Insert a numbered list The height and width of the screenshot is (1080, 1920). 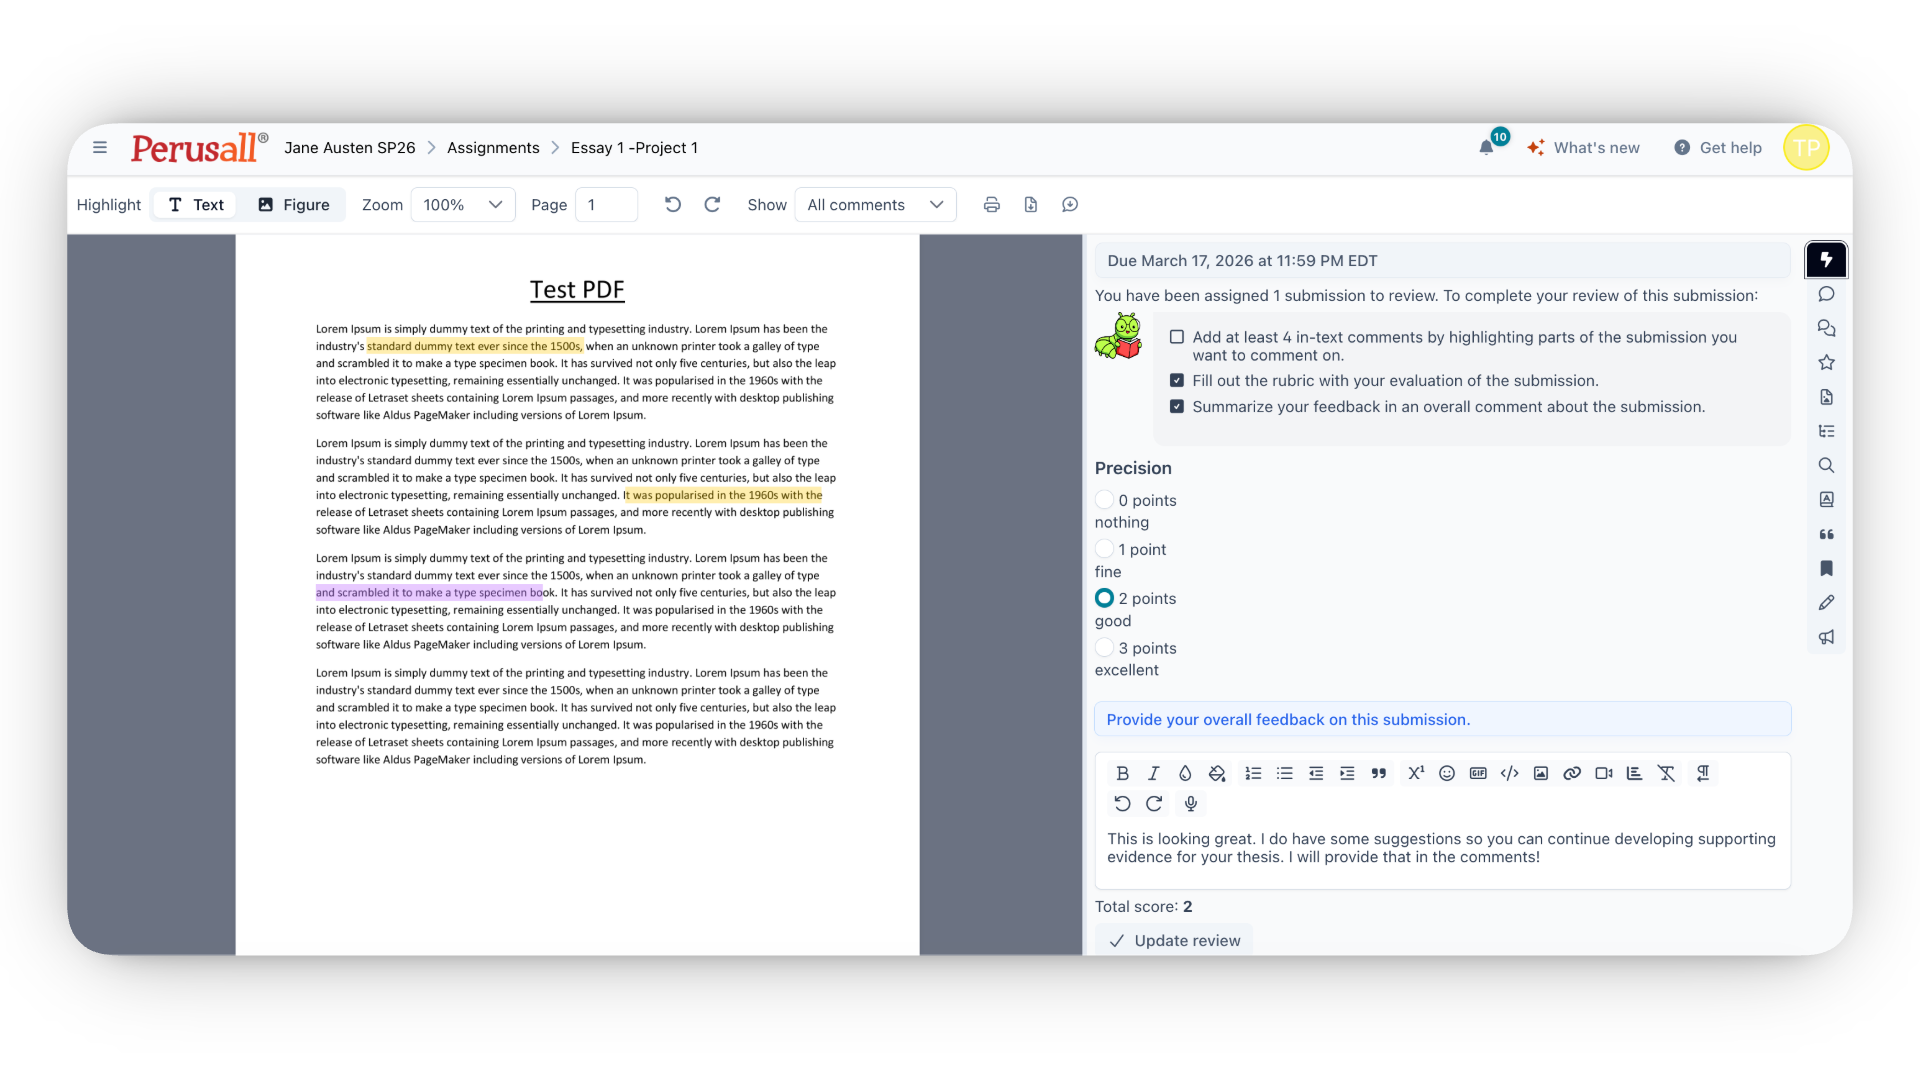pyautogui.click(x=1253, y=773)
